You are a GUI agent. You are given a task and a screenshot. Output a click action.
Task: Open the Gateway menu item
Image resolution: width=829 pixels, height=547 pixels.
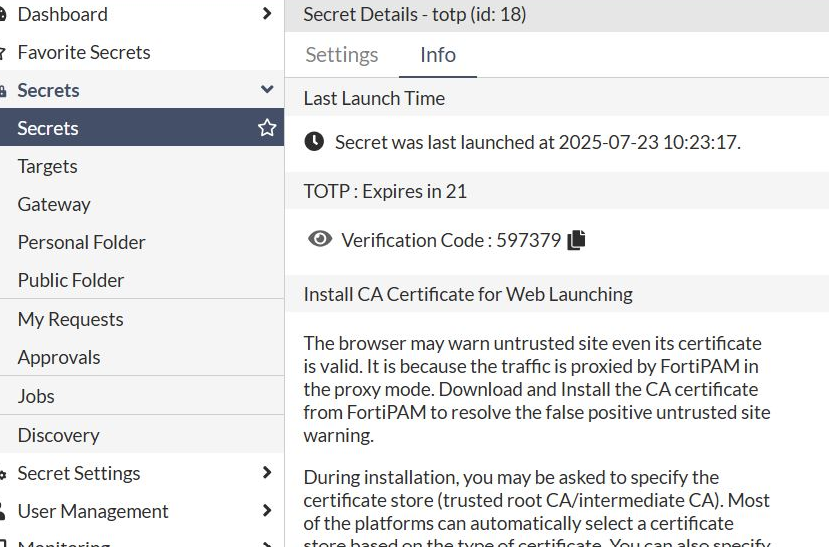[x=54, y=204]
